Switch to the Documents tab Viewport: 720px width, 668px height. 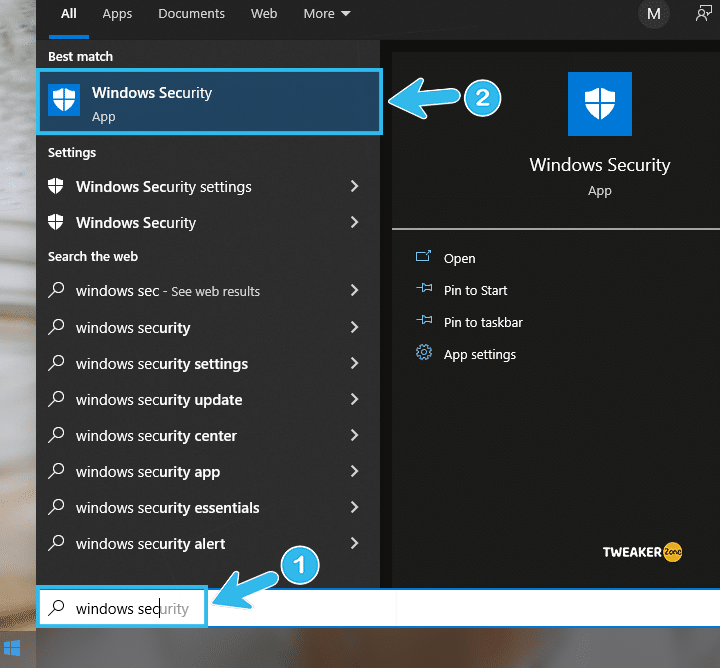[191, 14]
